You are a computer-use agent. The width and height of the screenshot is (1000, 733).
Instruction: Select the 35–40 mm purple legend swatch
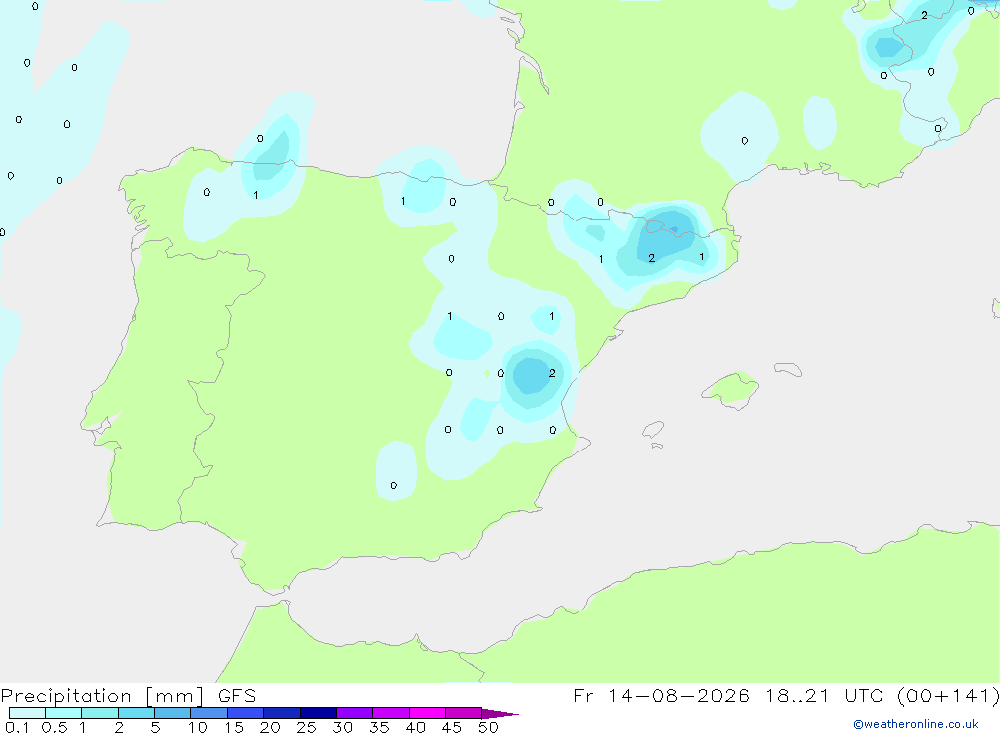[391, 713]
